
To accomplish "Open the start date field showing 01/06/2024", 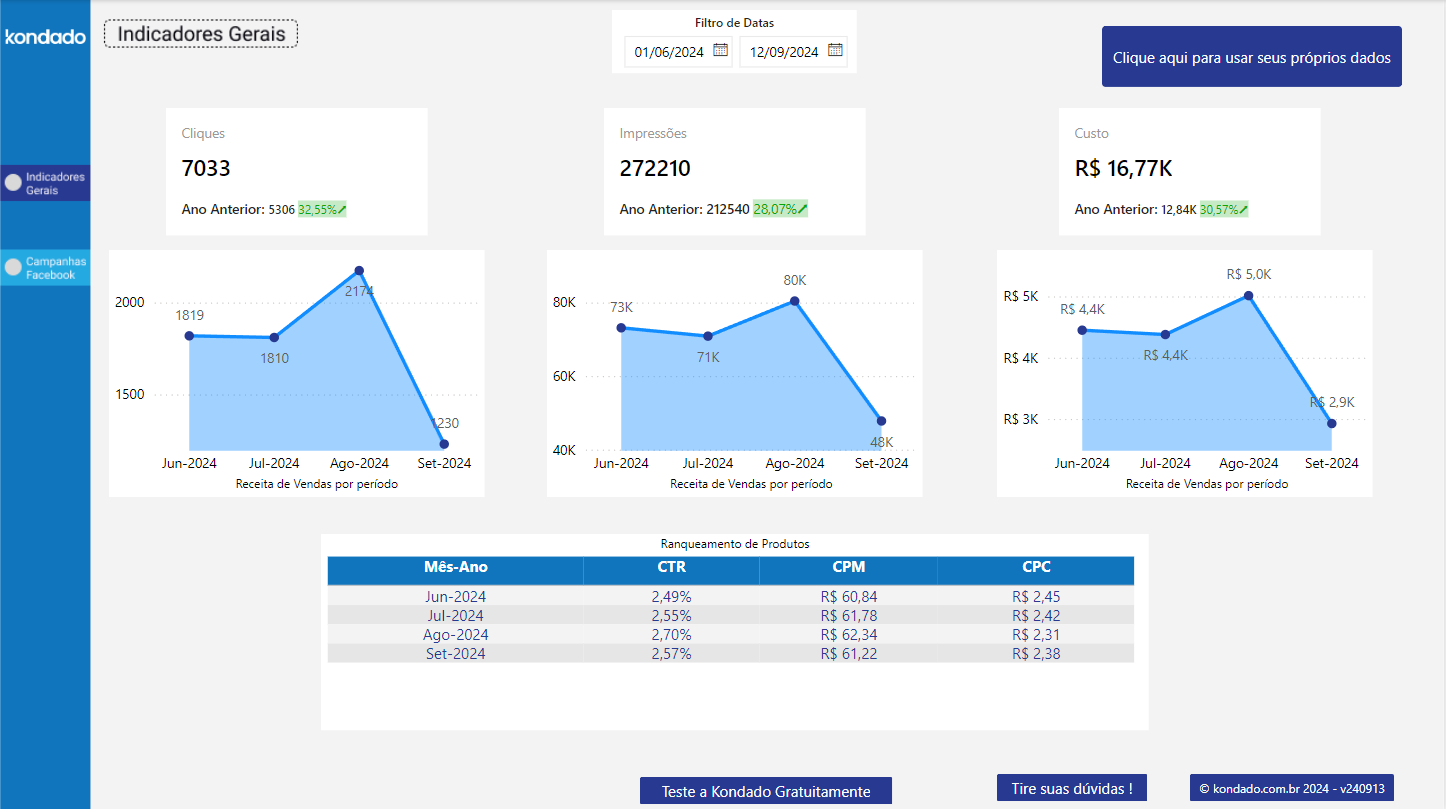I will point(668,51).
